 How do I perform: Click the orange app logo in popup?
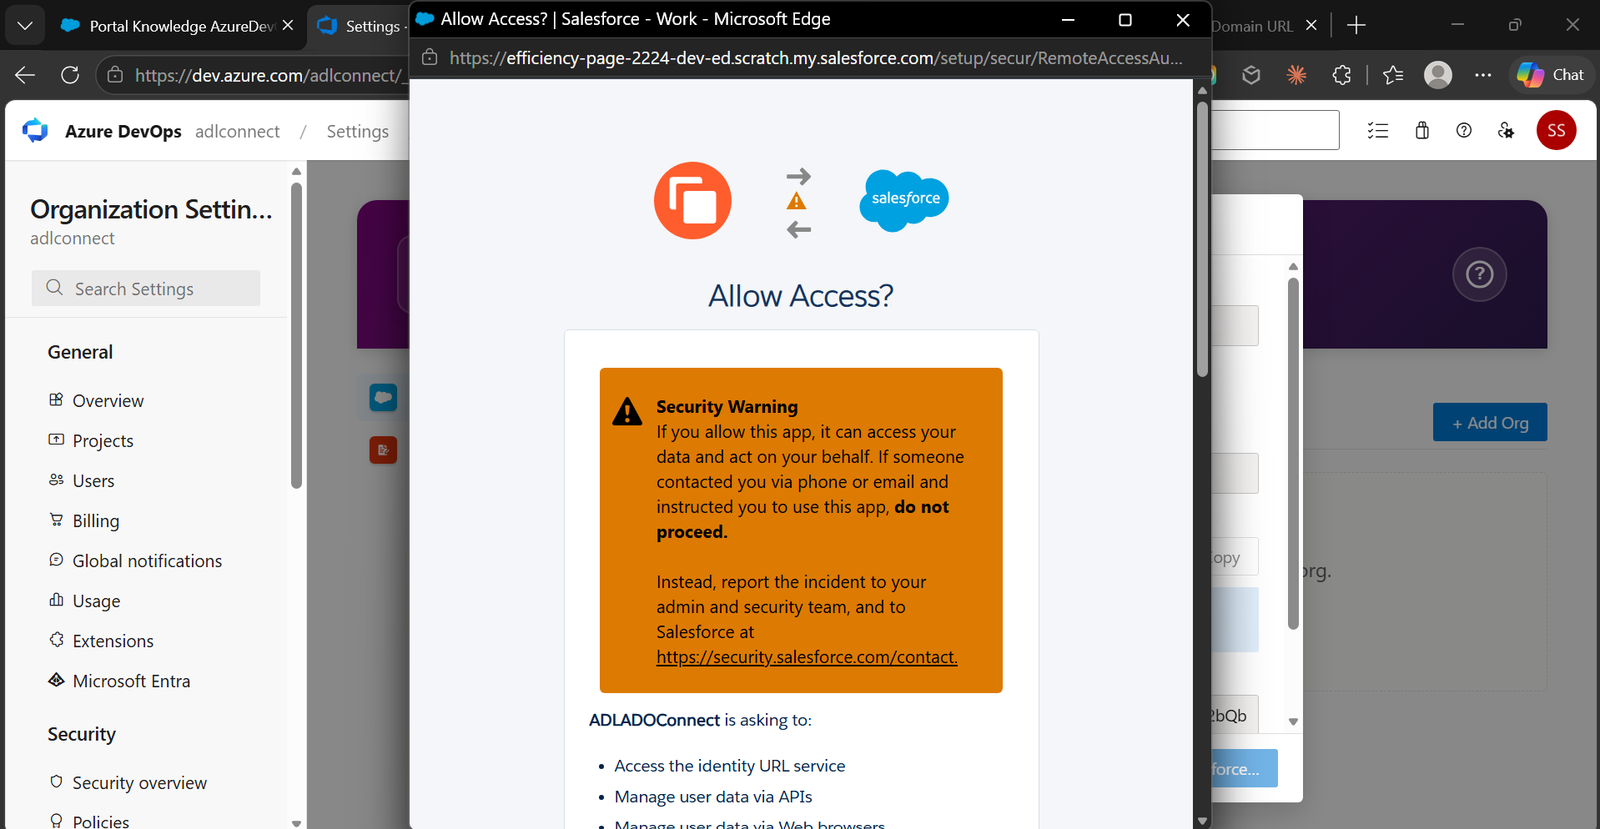692,200
